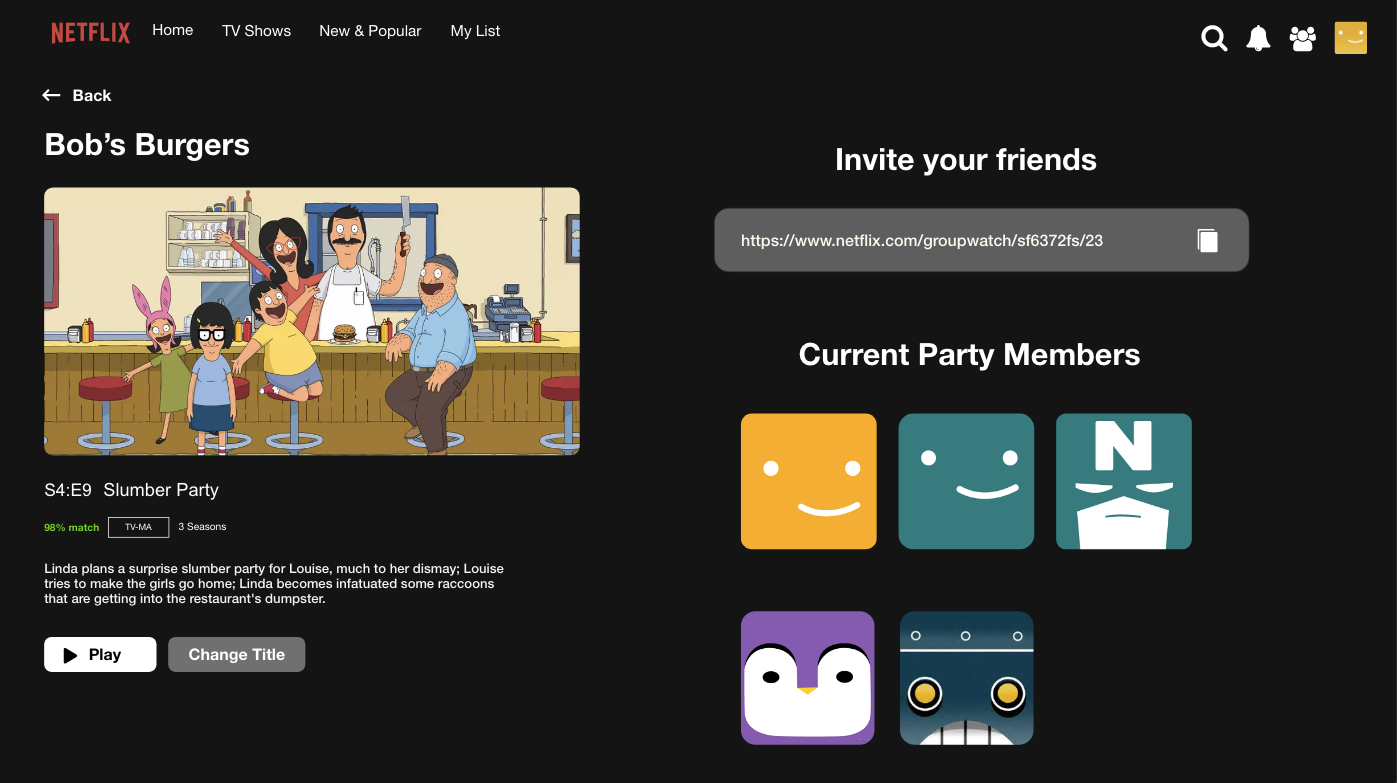Click the Bob's Burgers episode thumbnail
Screen dimensions: 1397x783
click(312, 321)
